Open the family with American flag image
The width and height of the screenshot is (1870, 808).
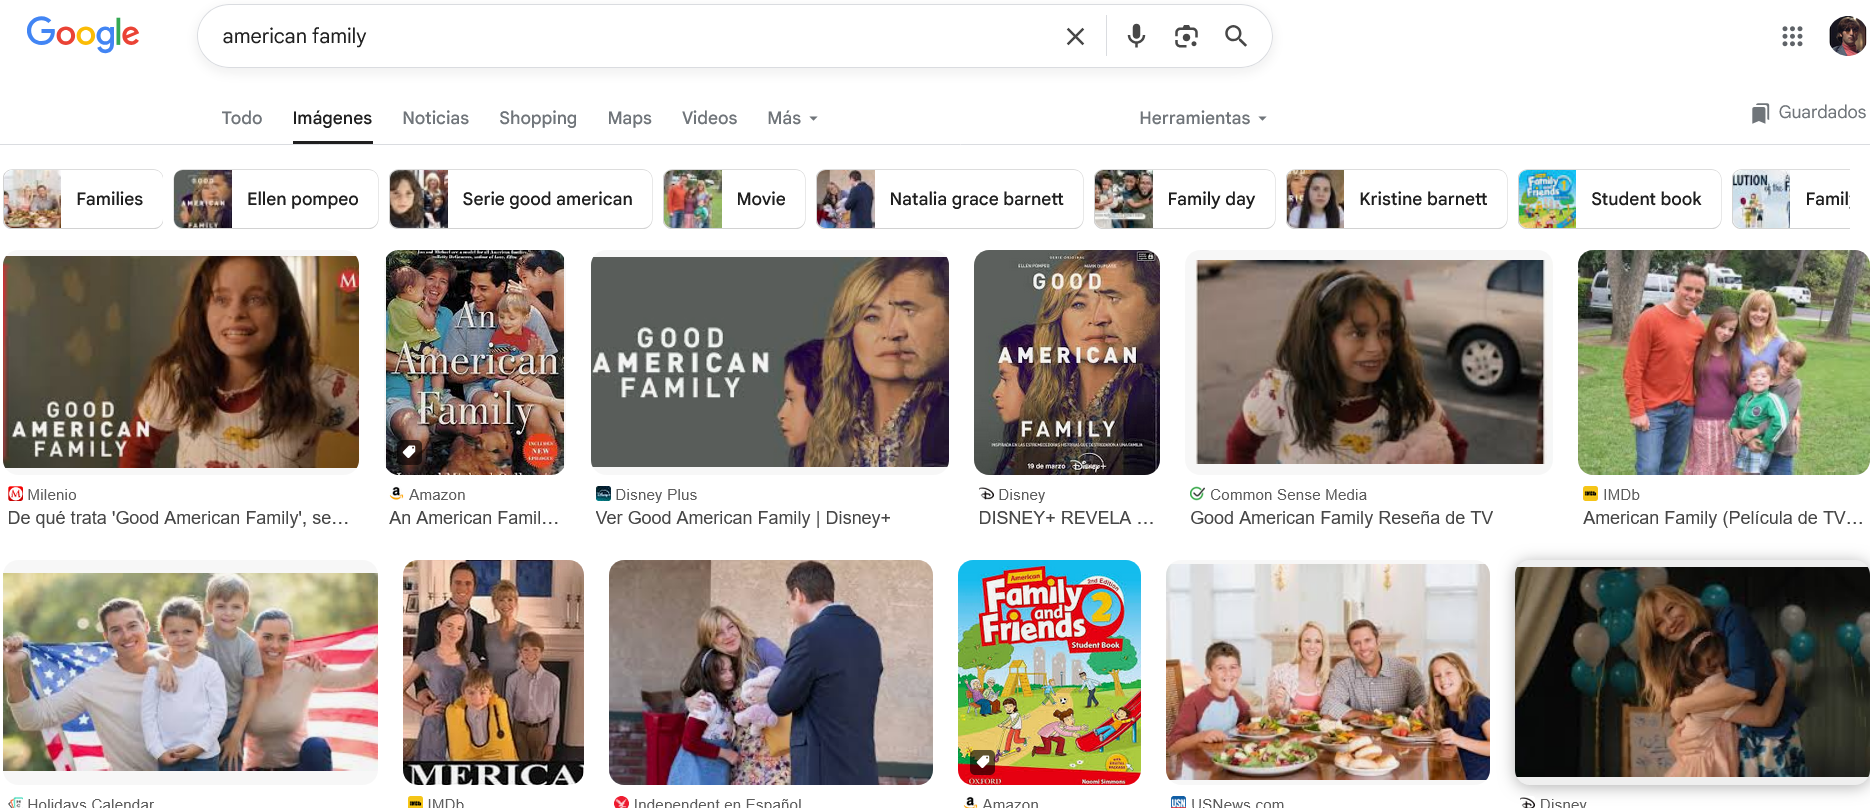pyautogui.click(x=190, y=672)
